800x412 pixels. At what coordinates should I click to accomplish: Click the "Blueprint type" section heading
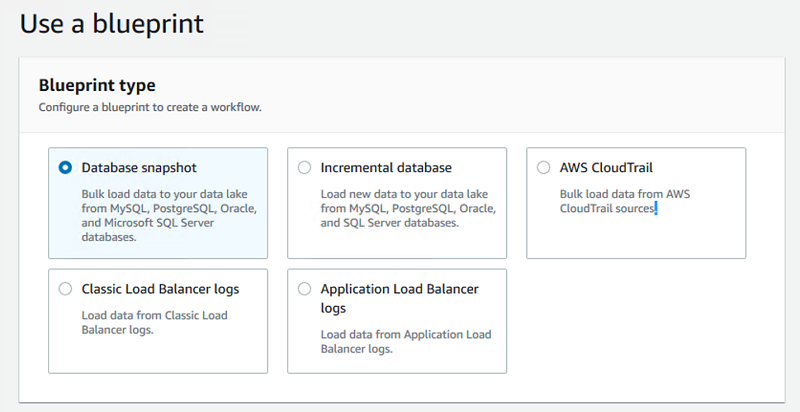pyautogui.click(x=97, y=86)
